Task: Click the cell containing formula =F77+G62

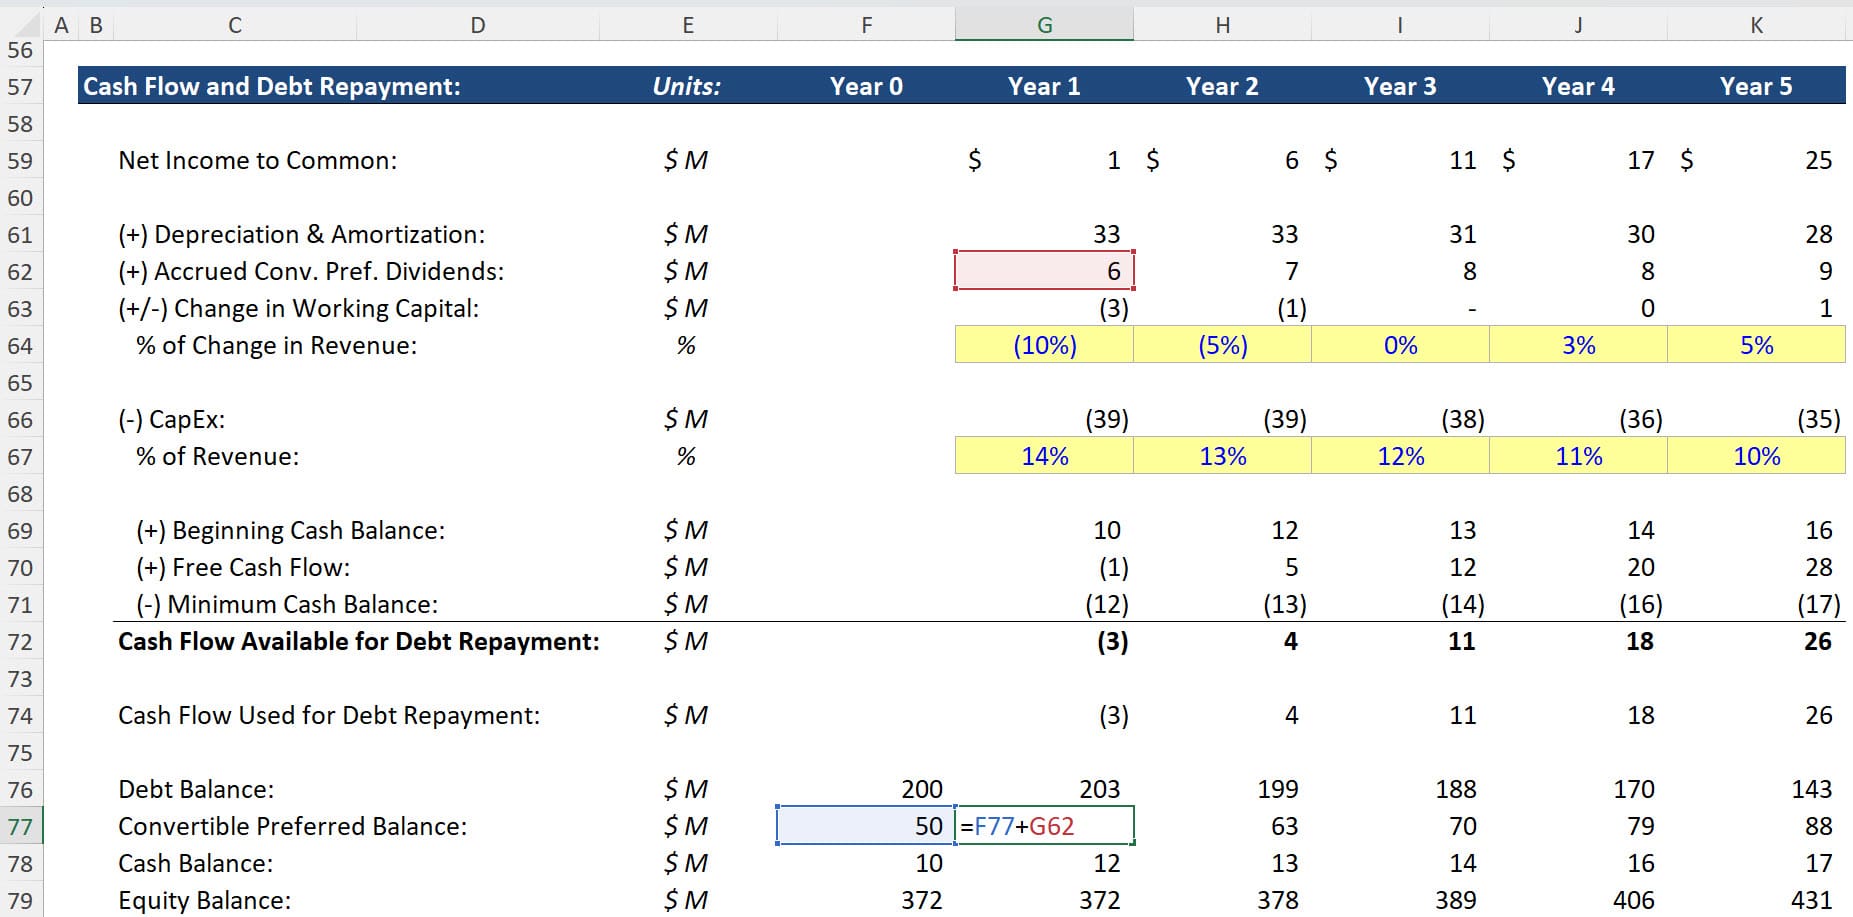Action: (1043, 826)
